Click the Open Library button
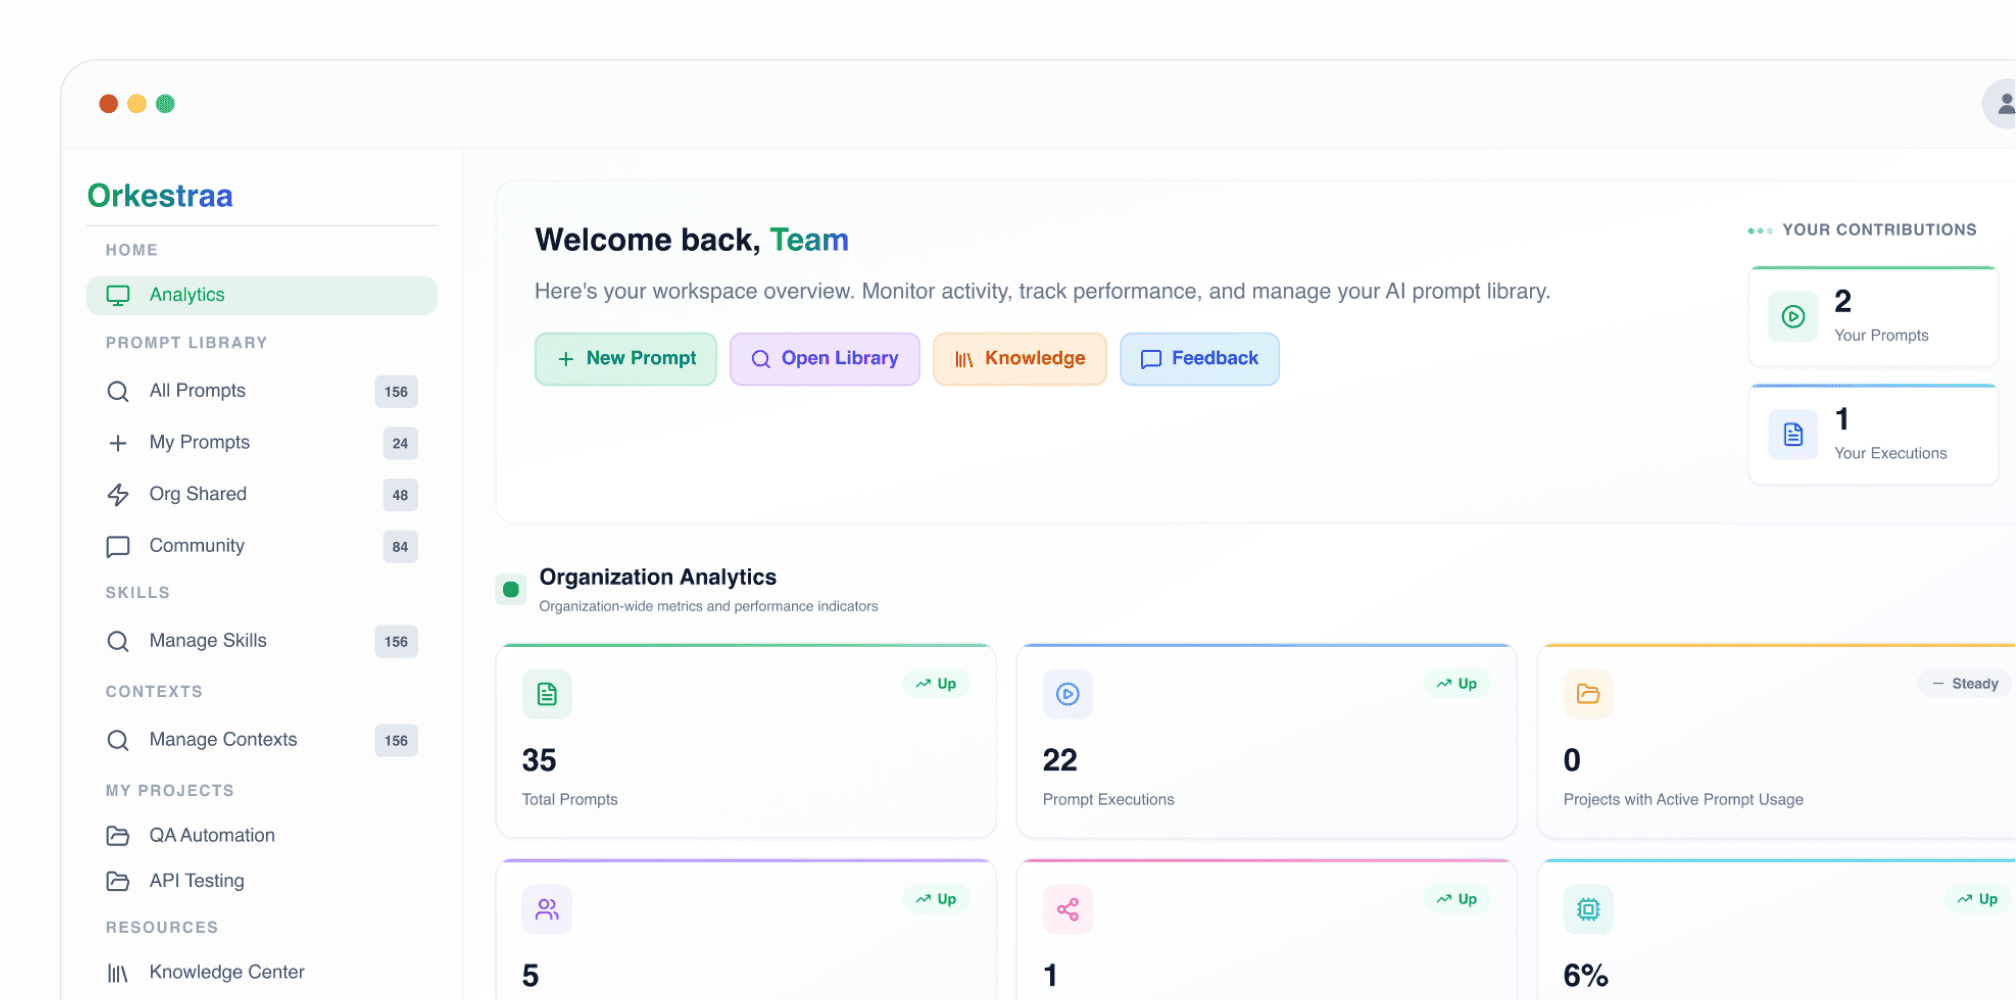Viewport: 2016px width, 1000px height. coord(825,359)
